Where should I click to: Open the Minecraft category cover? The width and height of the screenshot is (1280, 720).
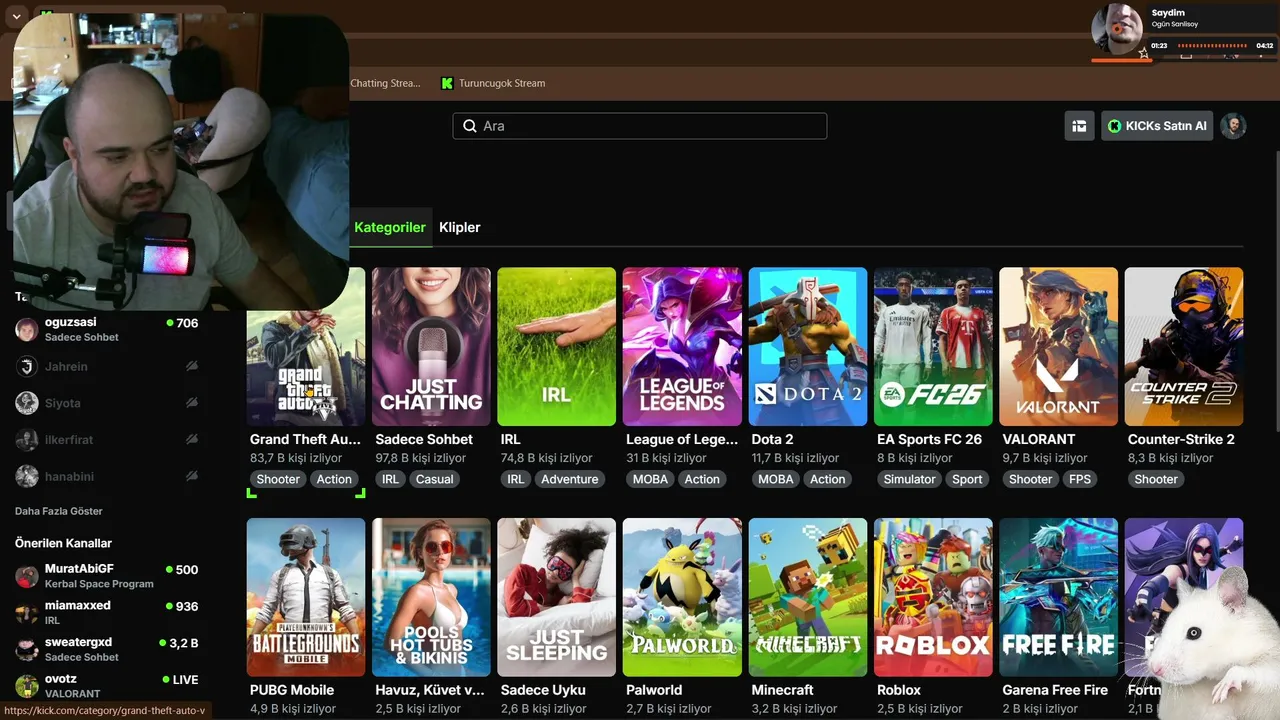808,597
